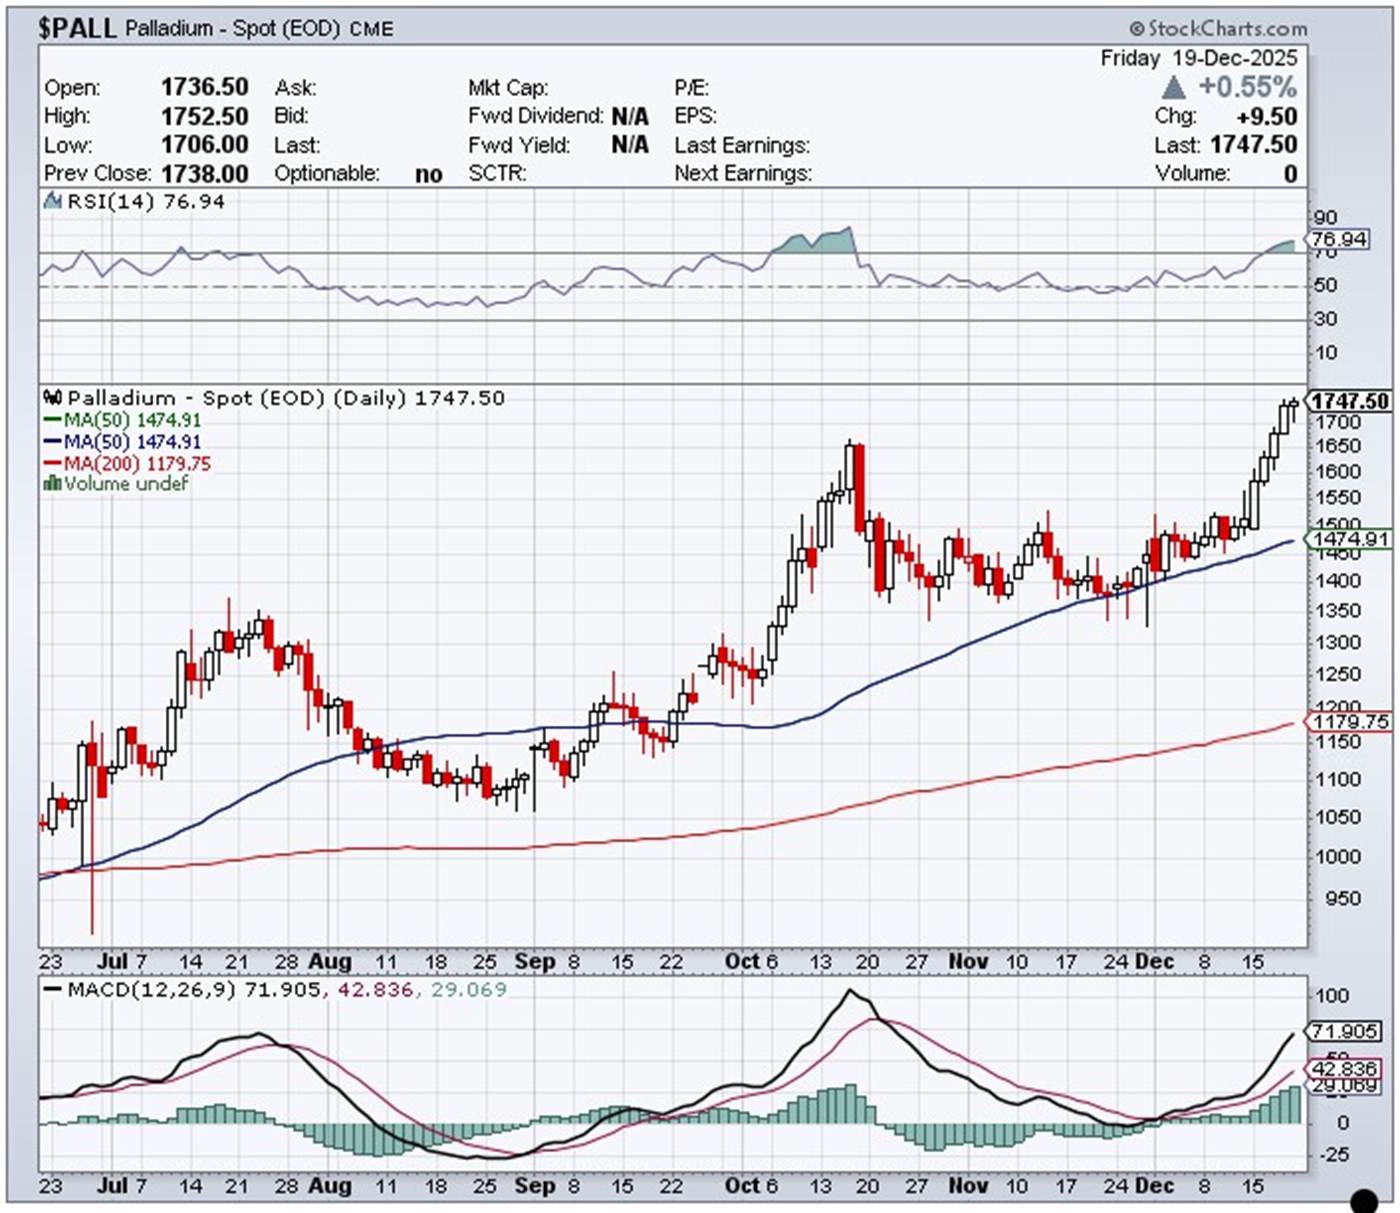1400x1213 pixels.
Task: Click the 1474.91 moving average tag on the right axis
Action: coord(1350,539)
